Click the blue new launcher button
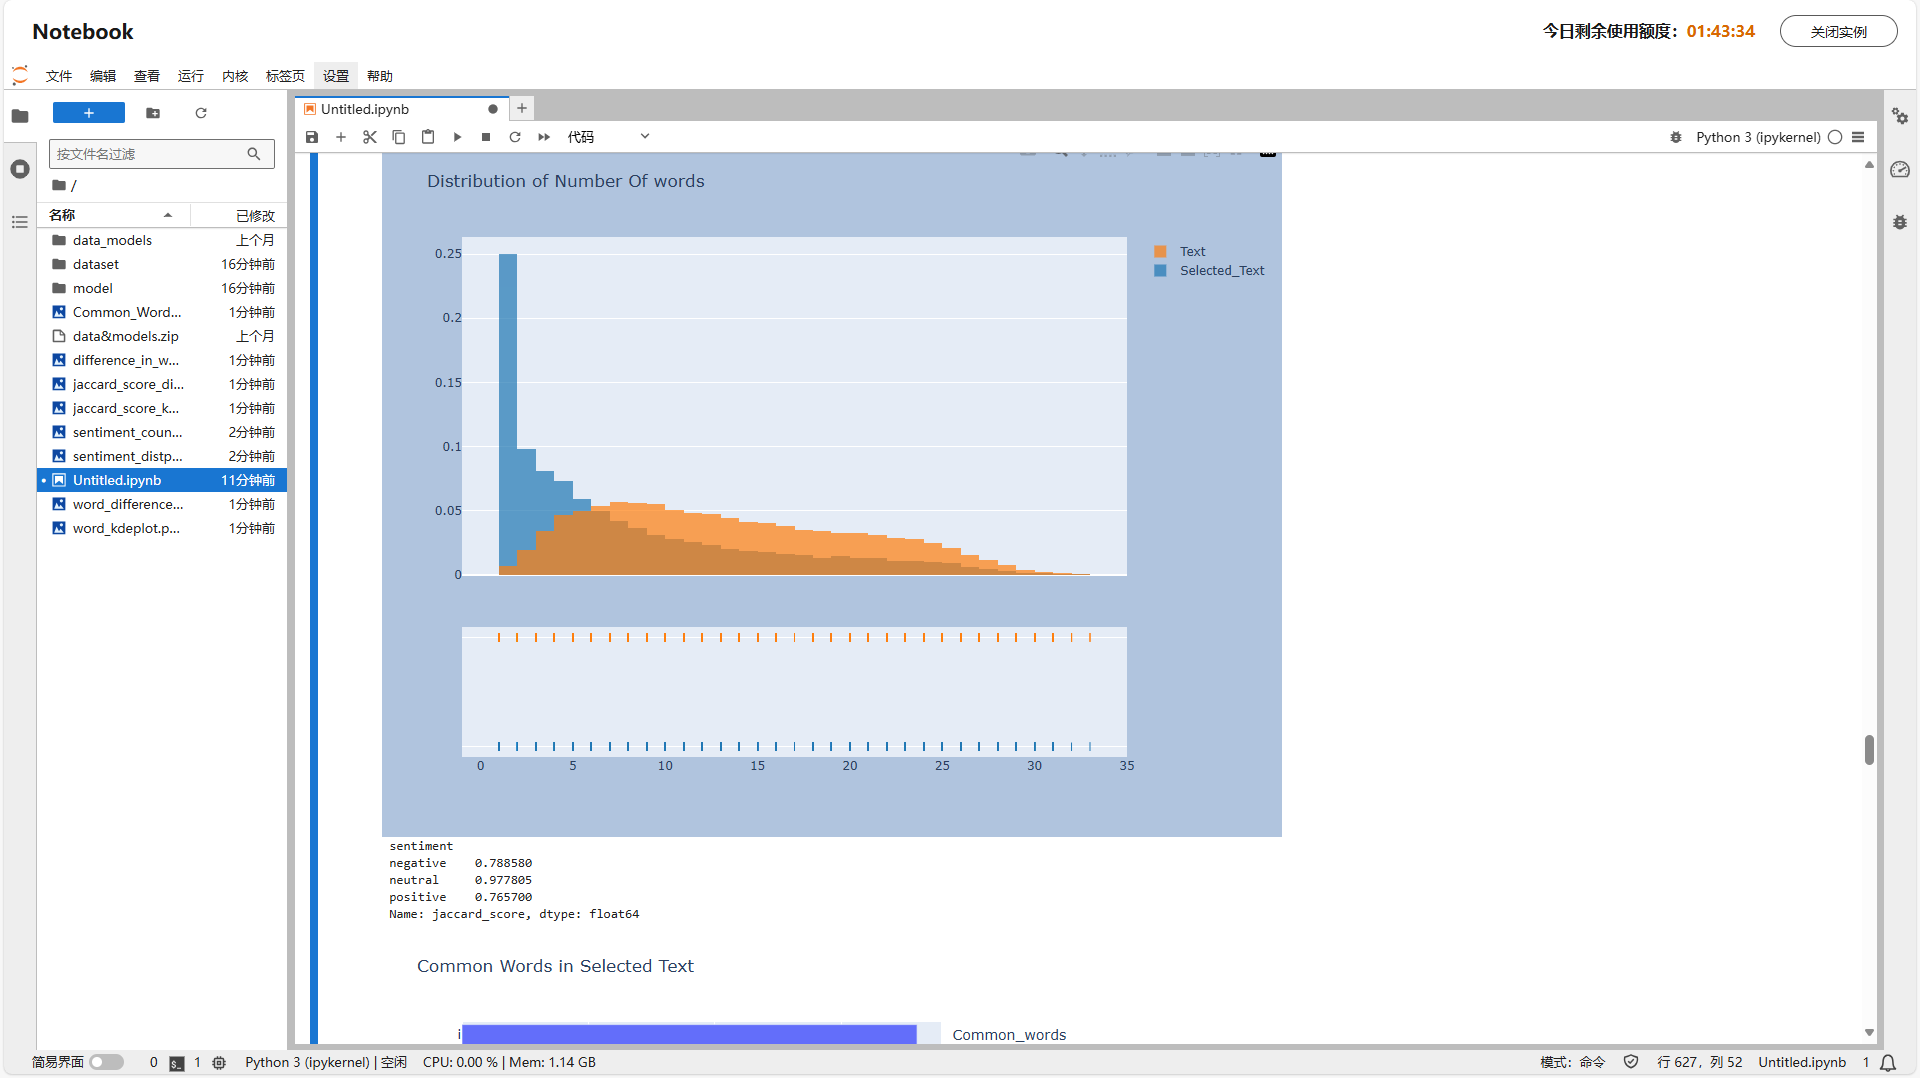1920x1078 pixels. coord(89,113)
